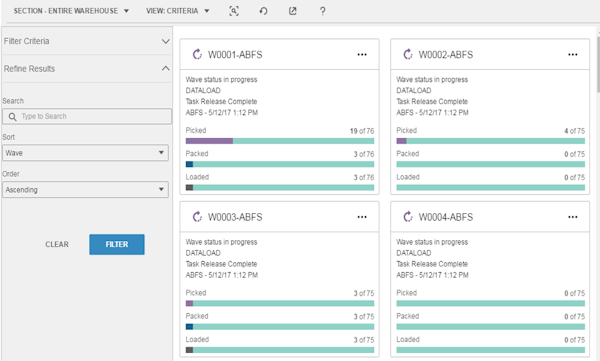
Task: Open the three-dot menu for W0004-ABFS
Action: tap(573, 217)
